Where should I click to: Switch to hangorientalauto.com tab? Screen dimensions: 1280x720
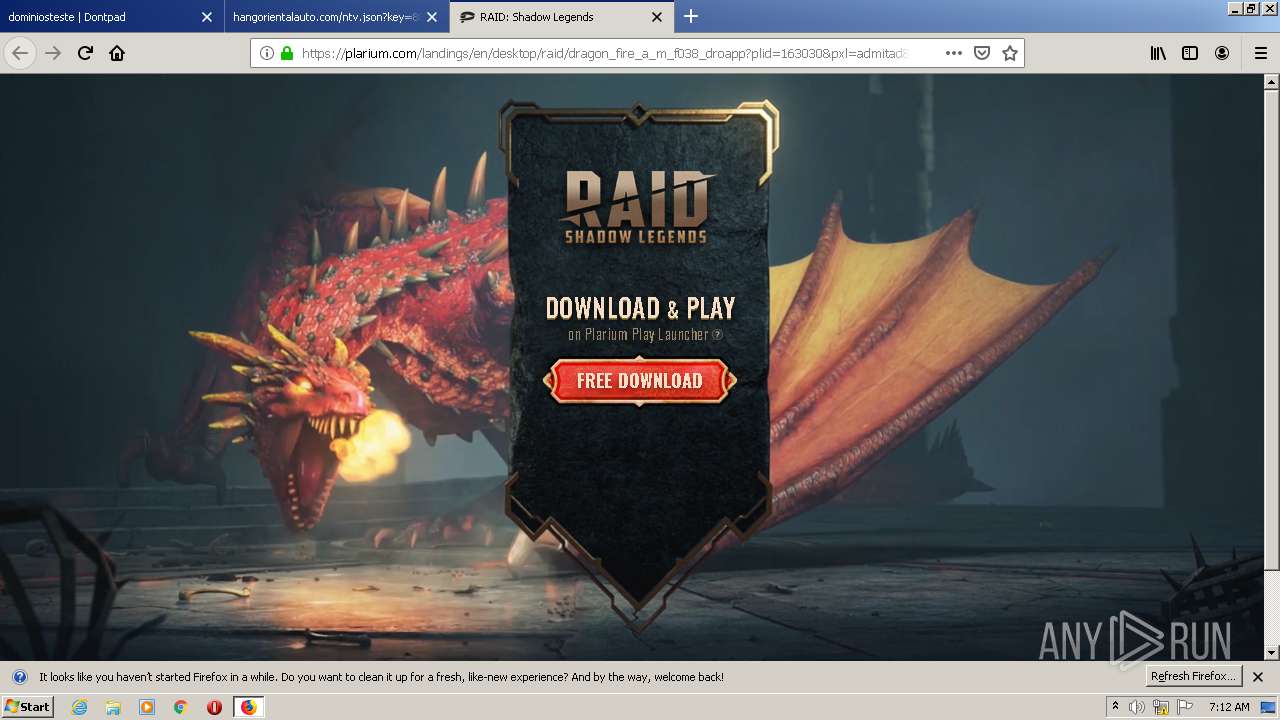click(337, 16)
